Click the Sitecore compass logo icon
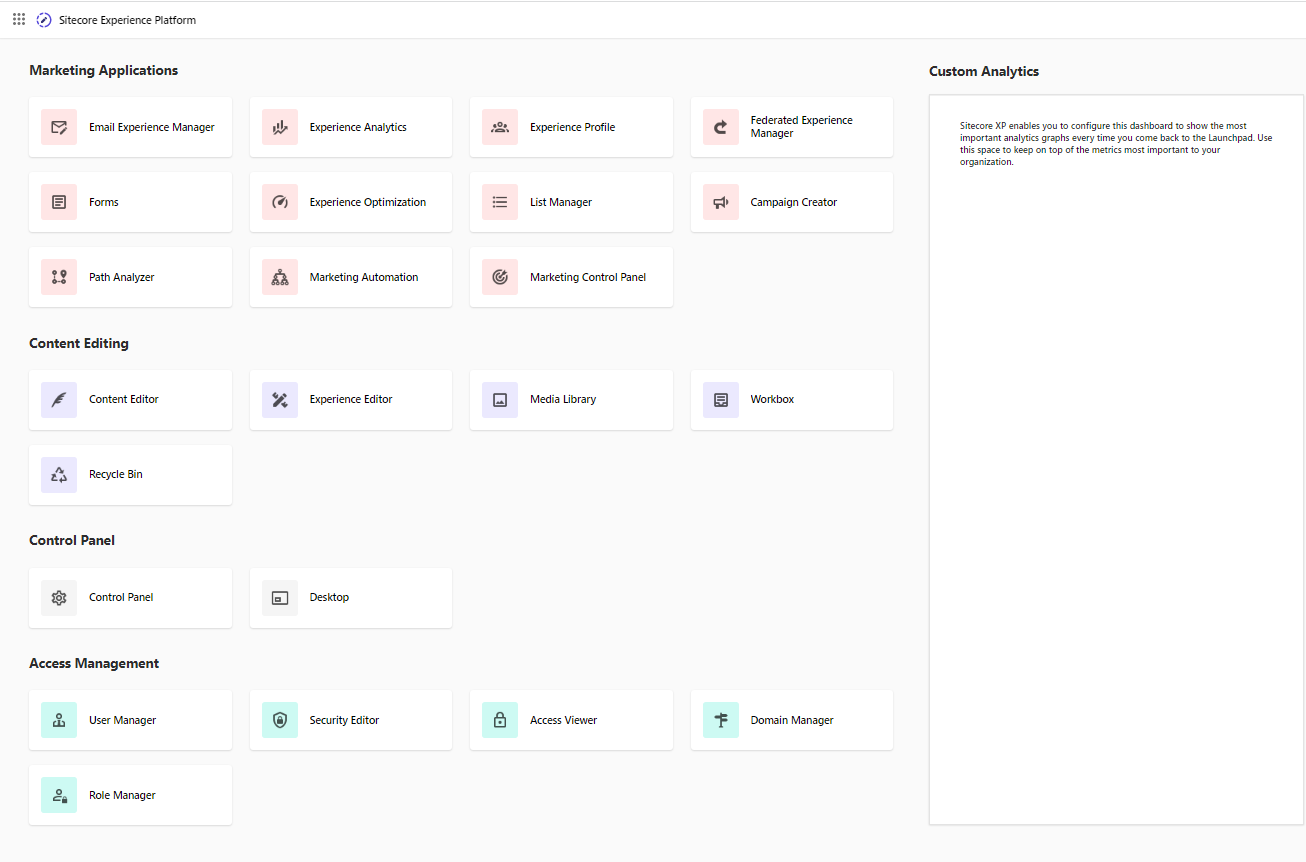1306x862 pixels. click(44, 20)
